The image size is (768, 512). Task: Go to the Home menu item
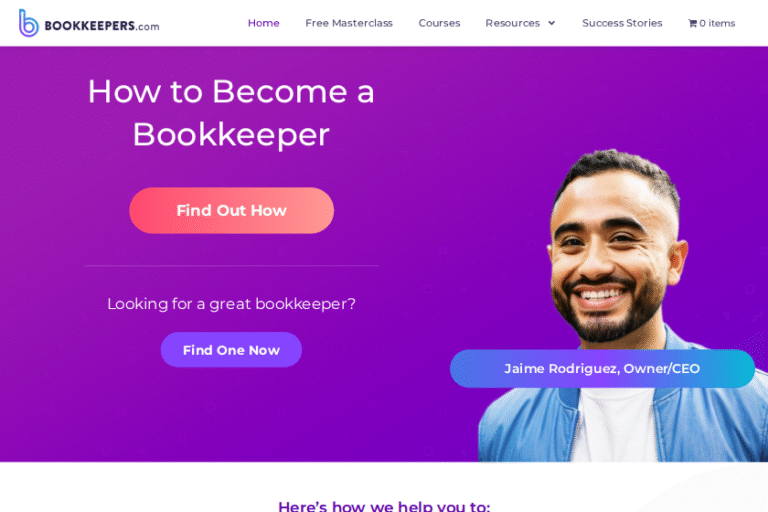tap(264, 23)
